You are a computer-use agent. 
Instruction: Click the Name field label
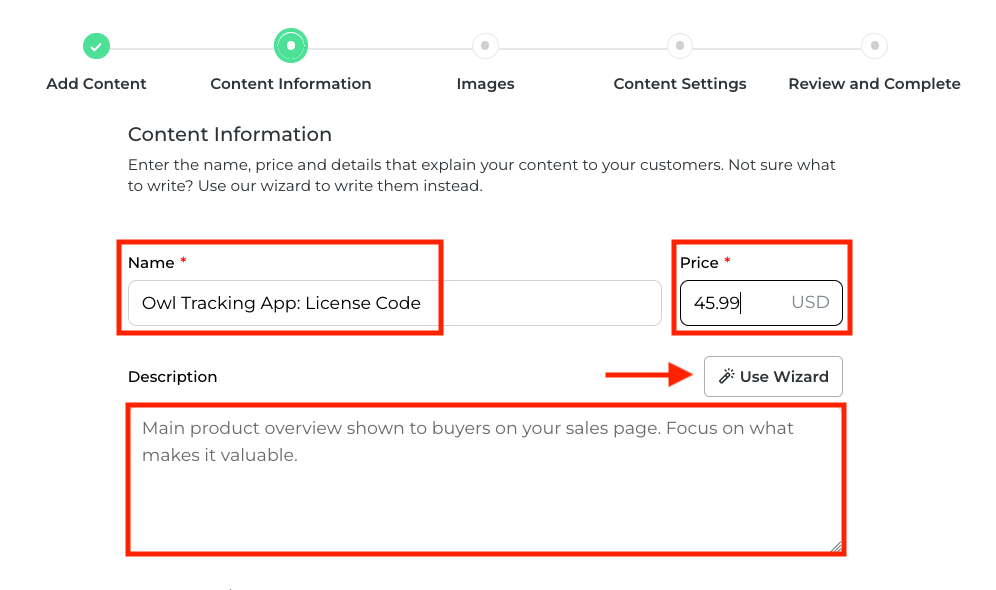coord(151,263)
